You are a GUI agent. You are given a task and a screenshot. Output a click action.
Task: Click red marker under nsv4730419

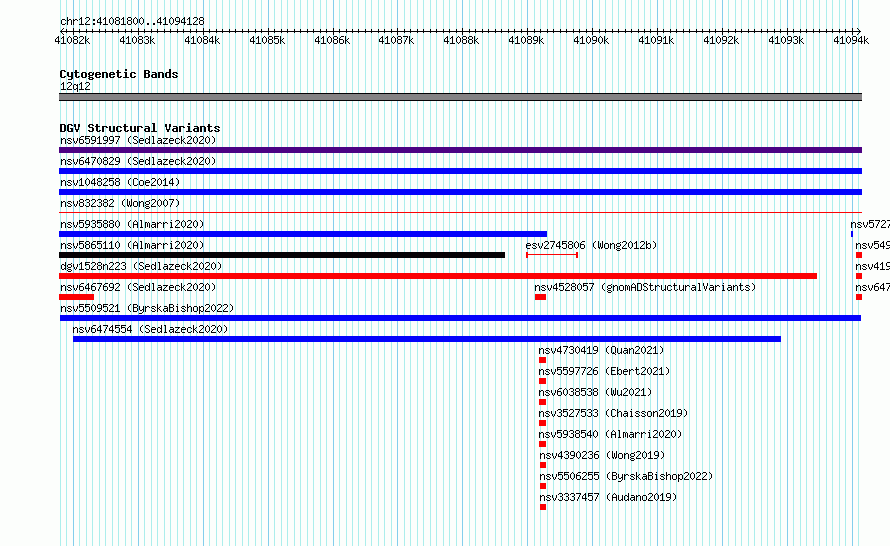click(x=543, y=360)
